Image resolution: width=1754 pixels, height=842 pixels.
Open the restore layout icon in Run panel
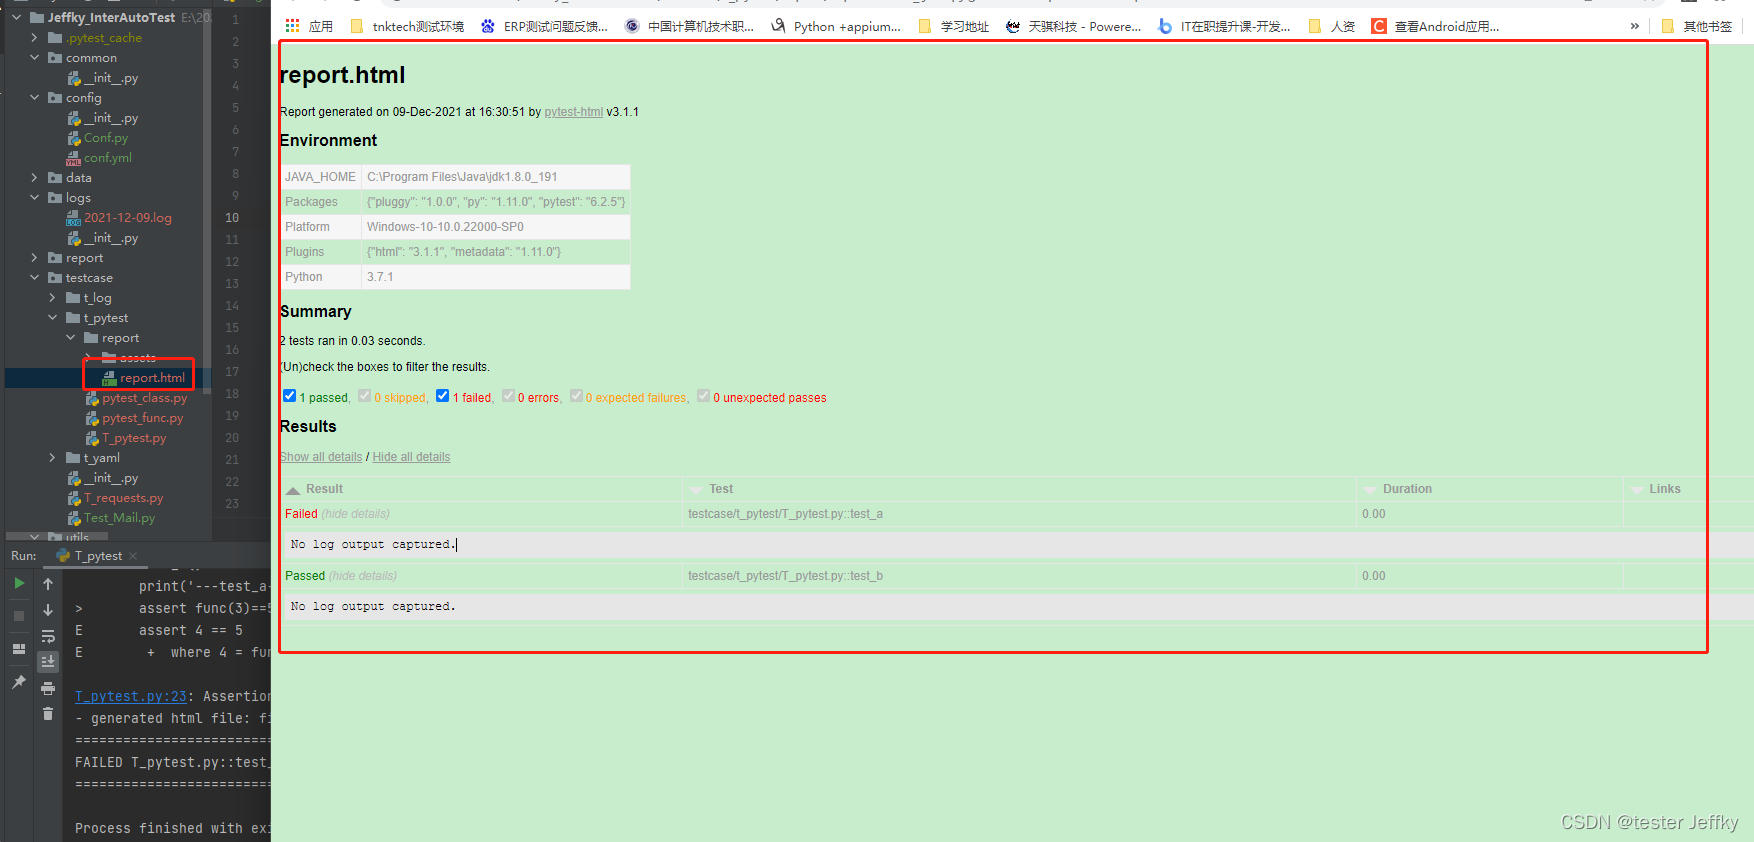tap(19, 649)
